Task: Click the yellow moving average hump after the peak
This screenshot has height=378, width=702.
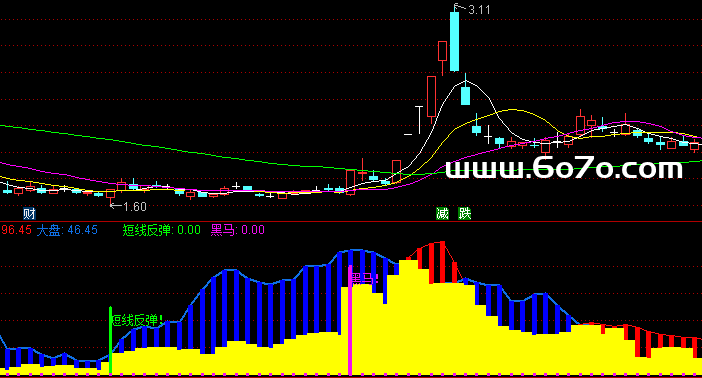Action: tap(513, 110)
